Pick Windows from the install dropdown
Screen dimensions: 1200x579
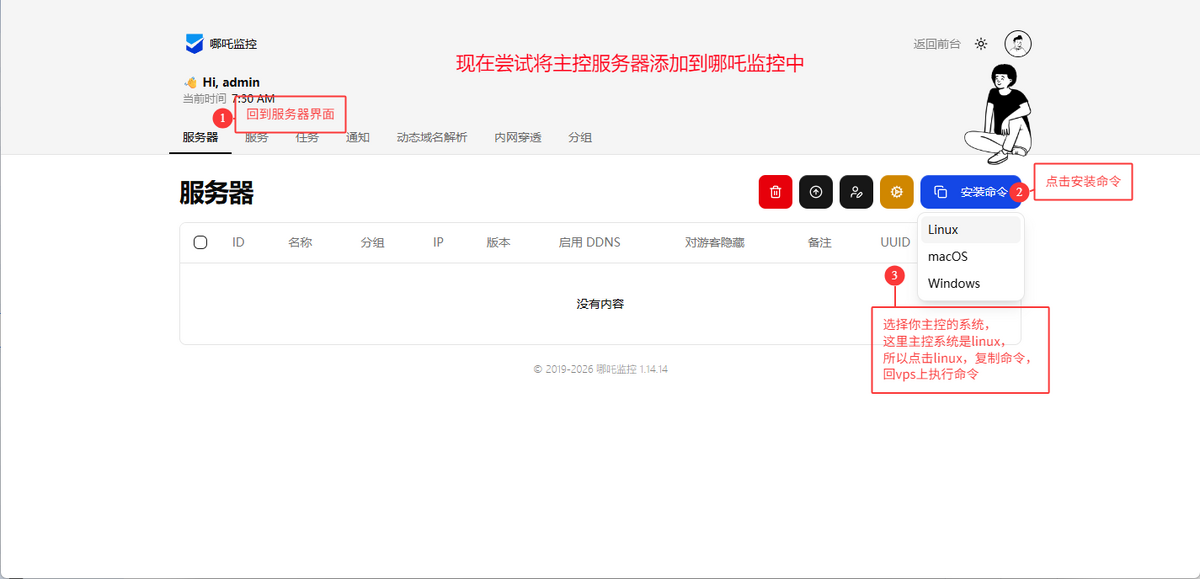(953, 284)
